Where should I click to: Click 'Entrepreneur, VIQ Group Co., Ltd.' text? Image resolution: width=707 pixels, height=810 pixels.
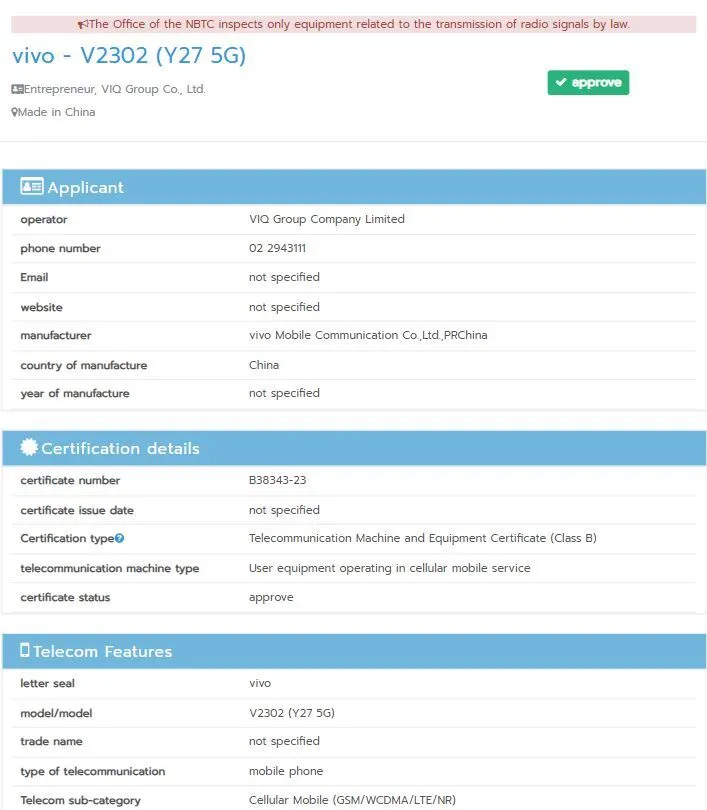pyautogui.click(x=115, y=89)
